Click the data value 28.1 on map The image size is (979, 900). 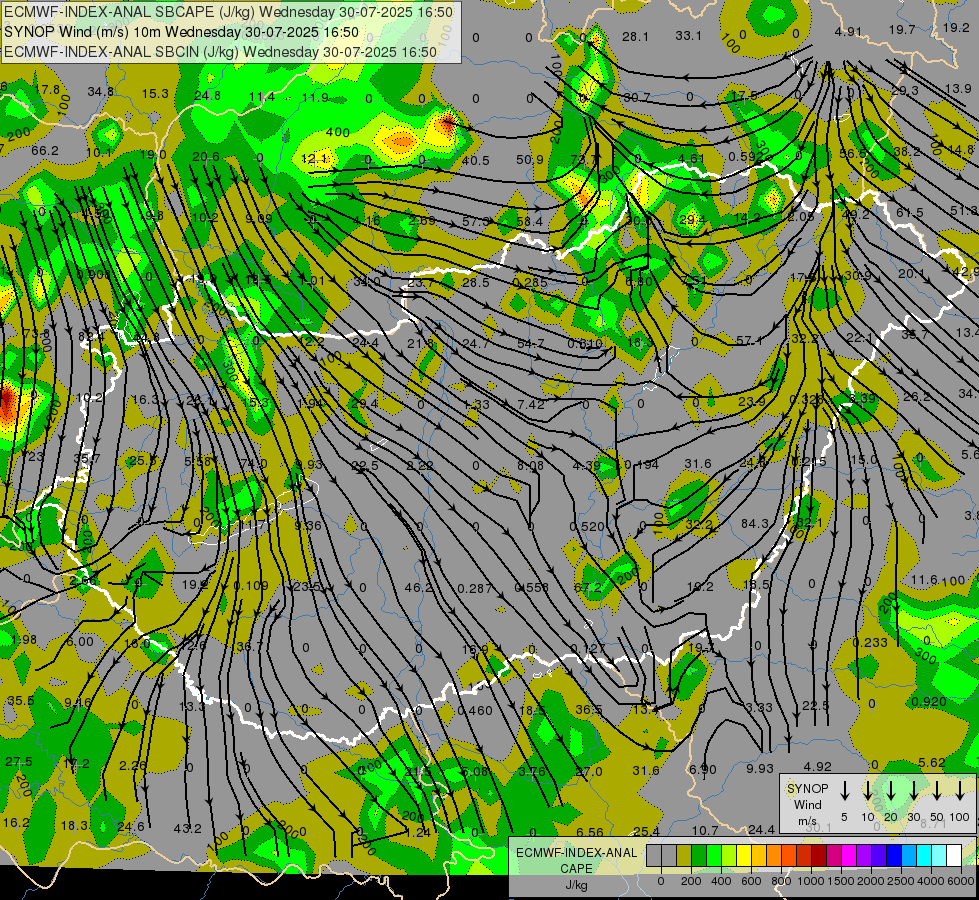pyautogui.click(x=636, y=37)
